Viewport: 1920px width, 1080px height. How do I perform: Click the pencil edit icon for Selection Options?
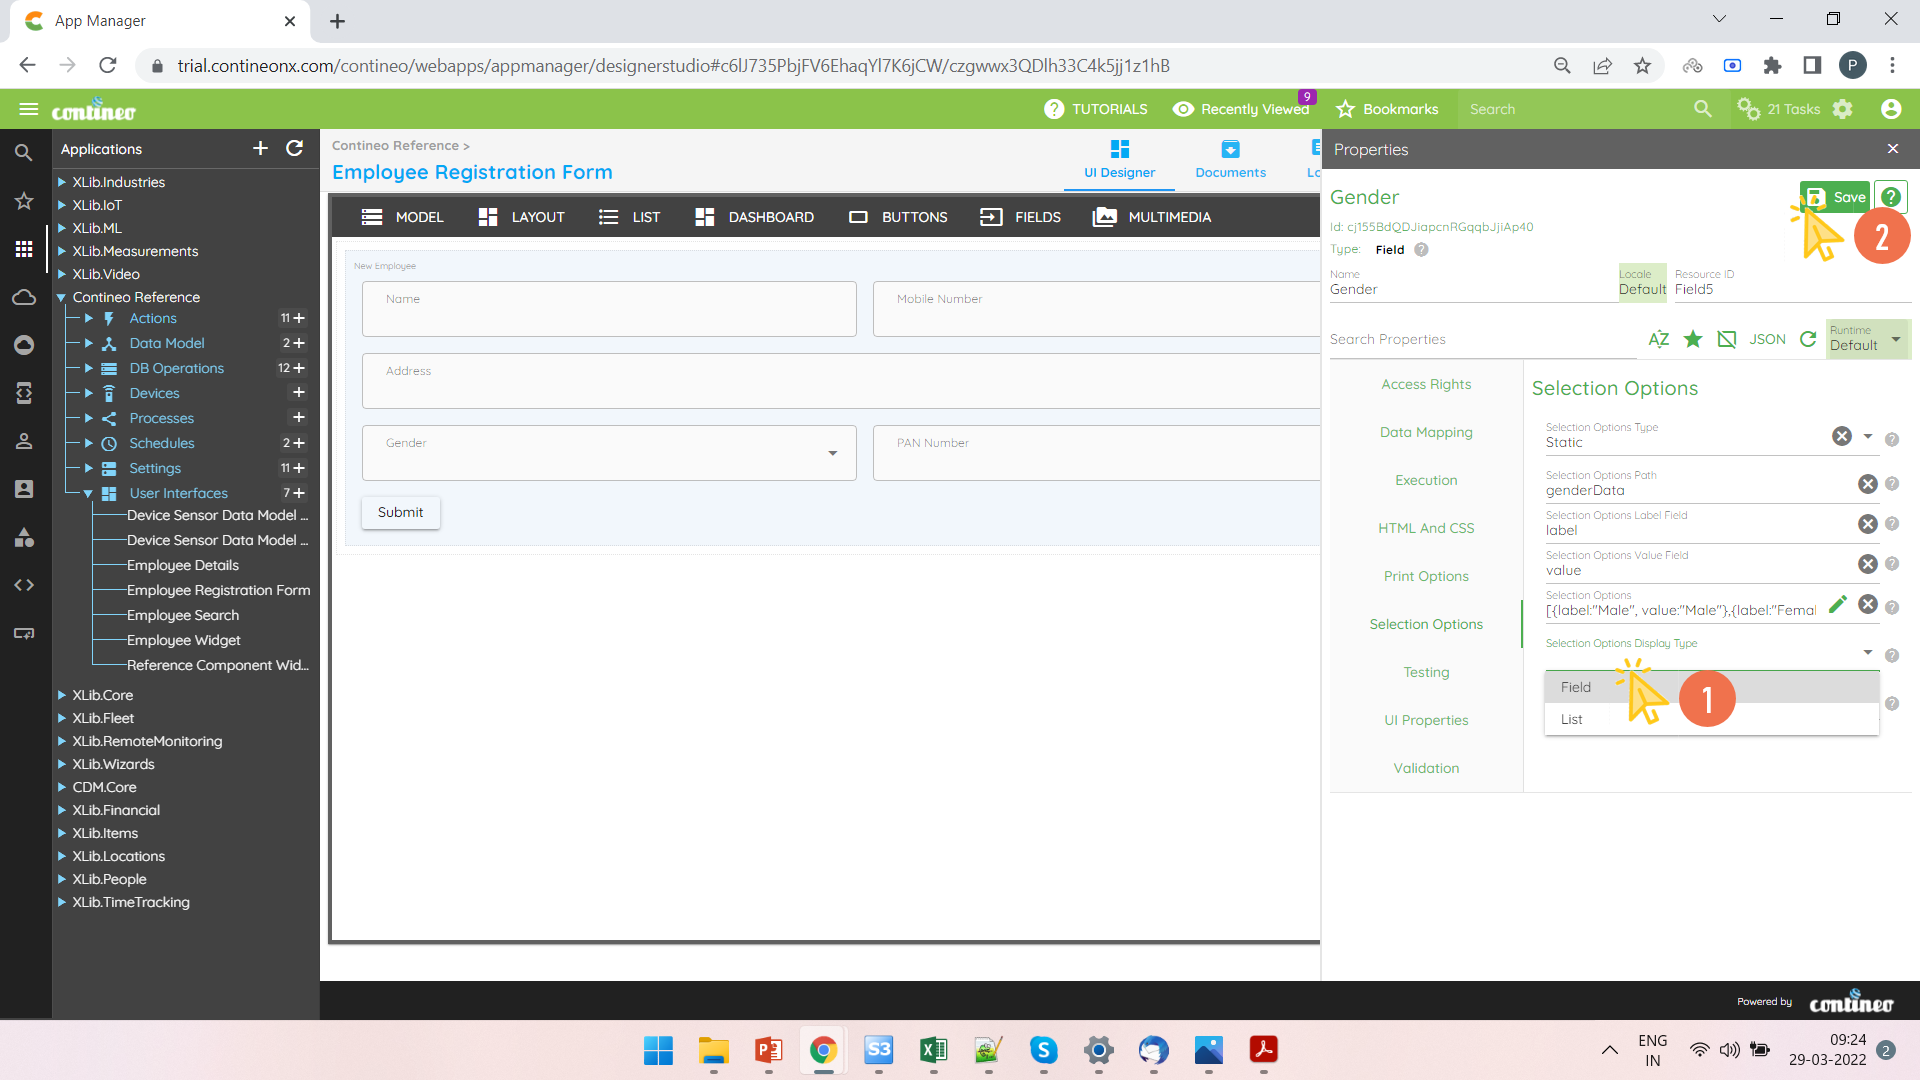click(x=1837, y=604)
